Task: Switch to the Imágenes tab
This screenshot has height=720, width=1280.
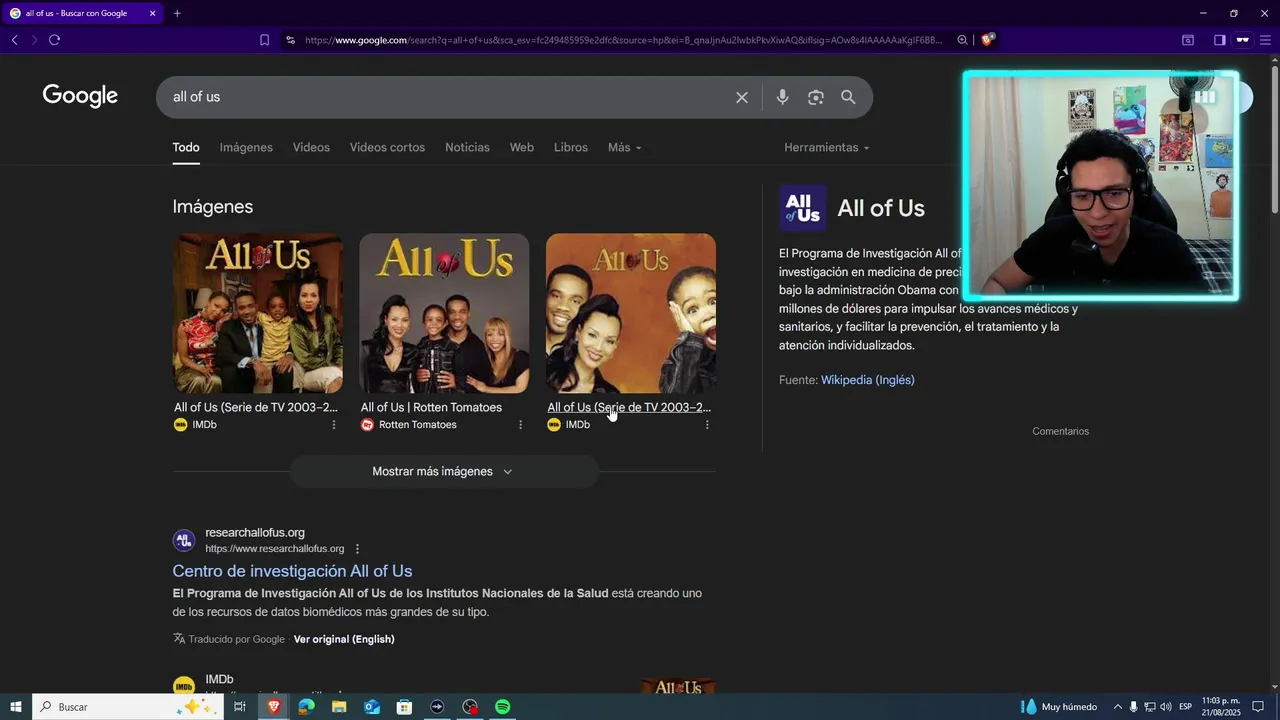Action: click(x=246, y=147)
